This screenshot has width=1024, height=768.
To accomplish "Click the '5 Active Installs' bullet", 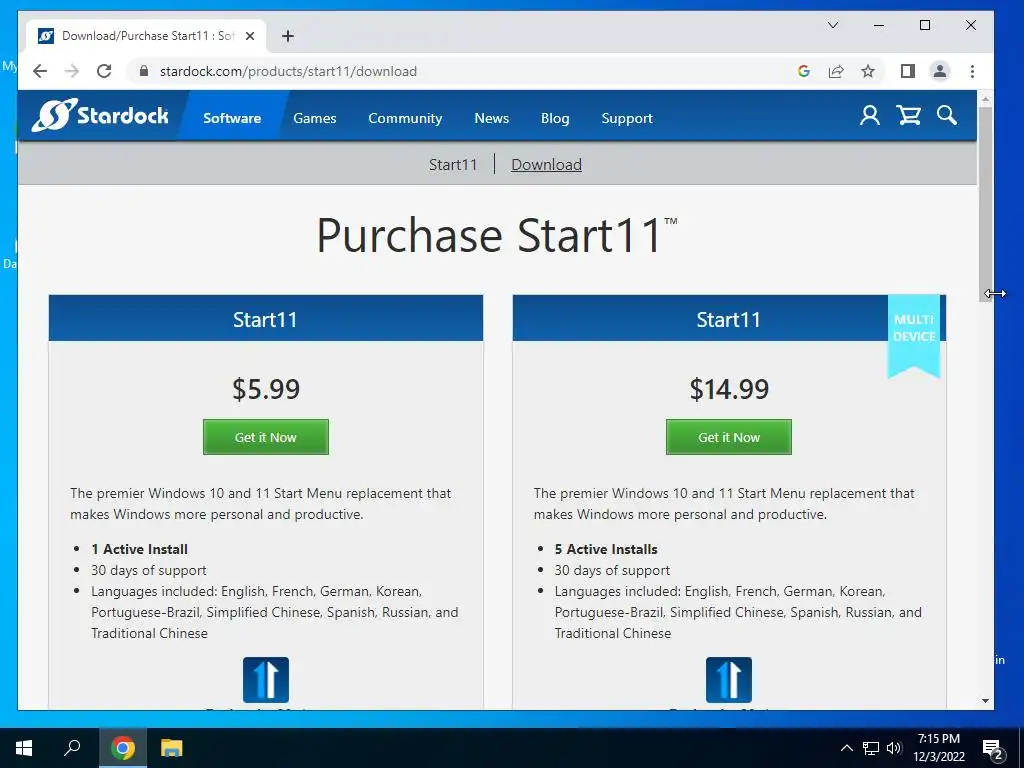I will click(606, 549).
